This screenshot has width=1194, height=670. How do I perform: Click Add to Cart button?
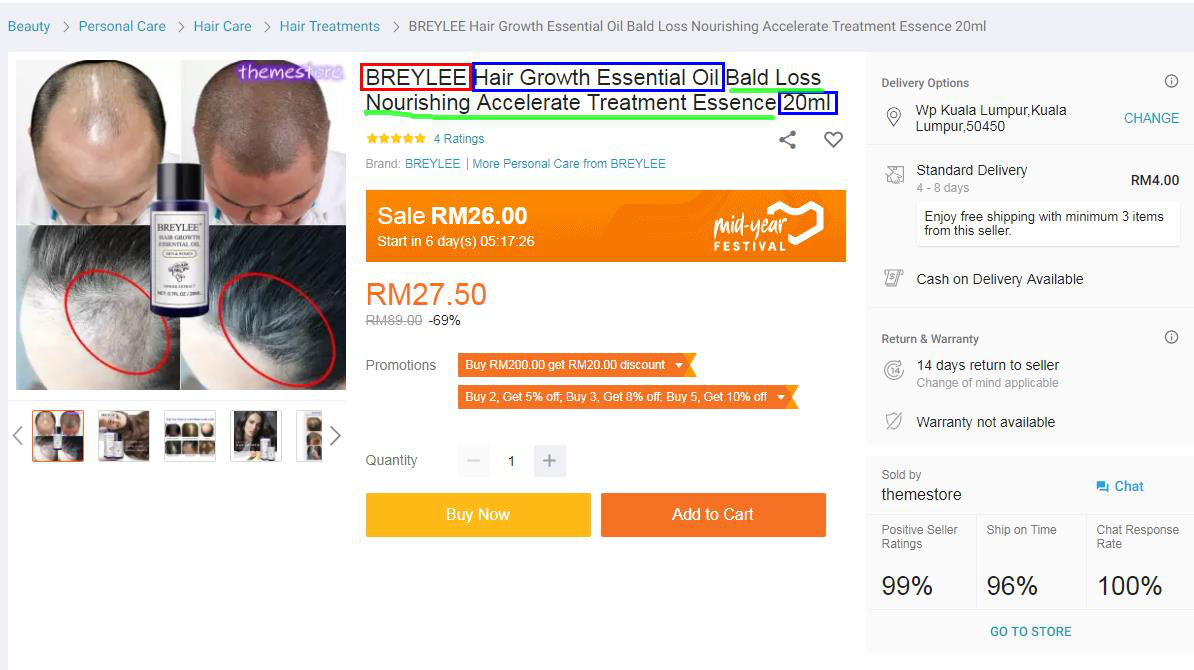point(713,515)
